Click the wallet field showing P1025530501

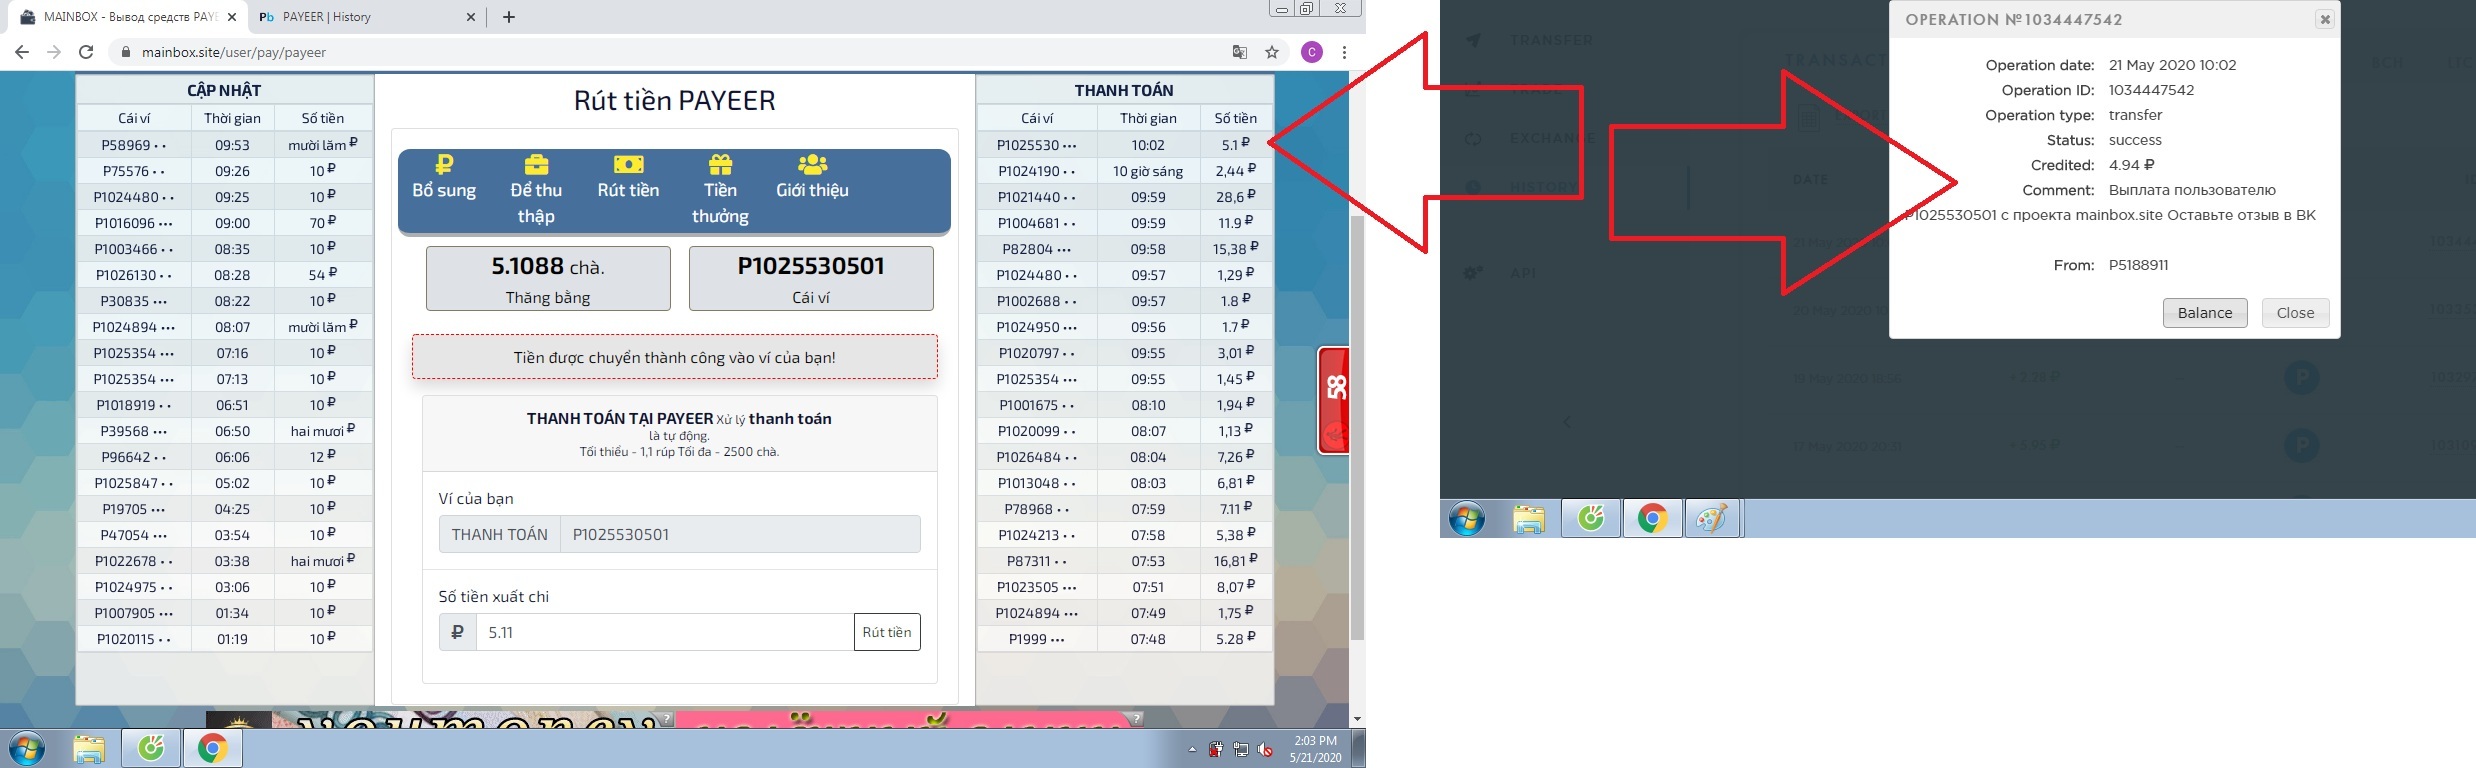click(x=740, y=534)
